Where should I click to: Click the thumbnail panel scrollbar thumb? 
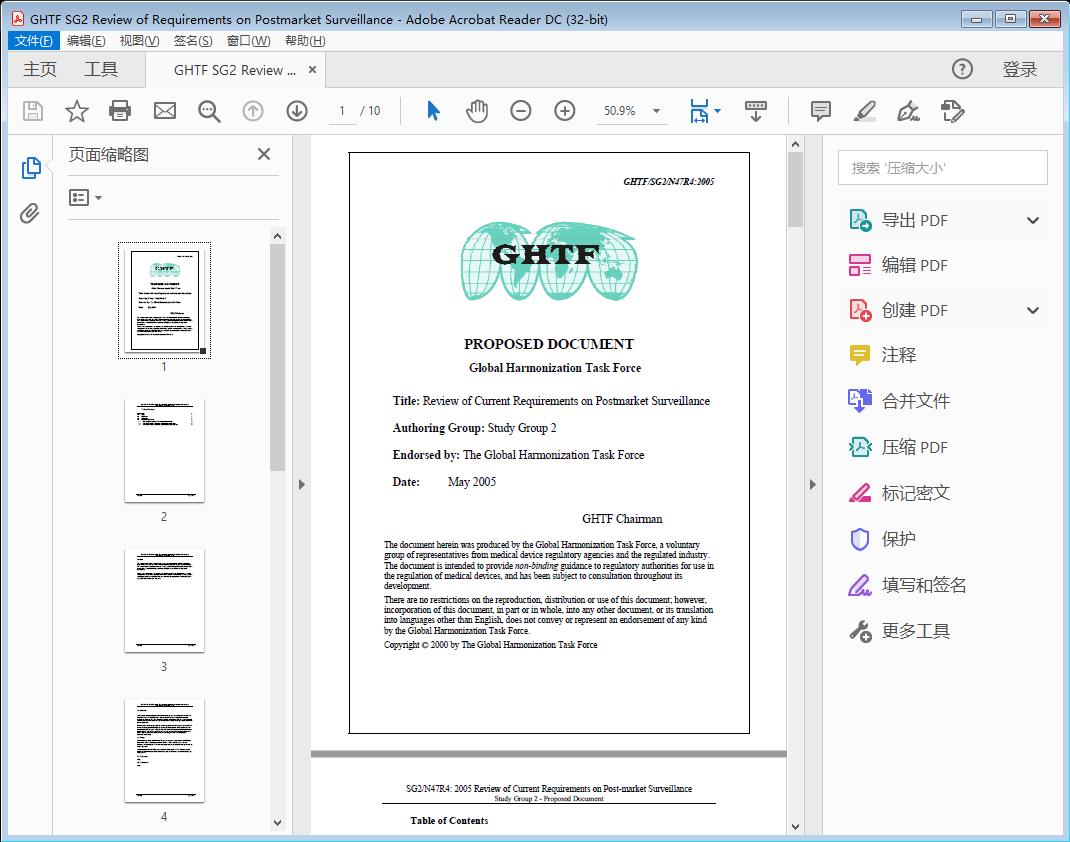click(x=277, y=358)
